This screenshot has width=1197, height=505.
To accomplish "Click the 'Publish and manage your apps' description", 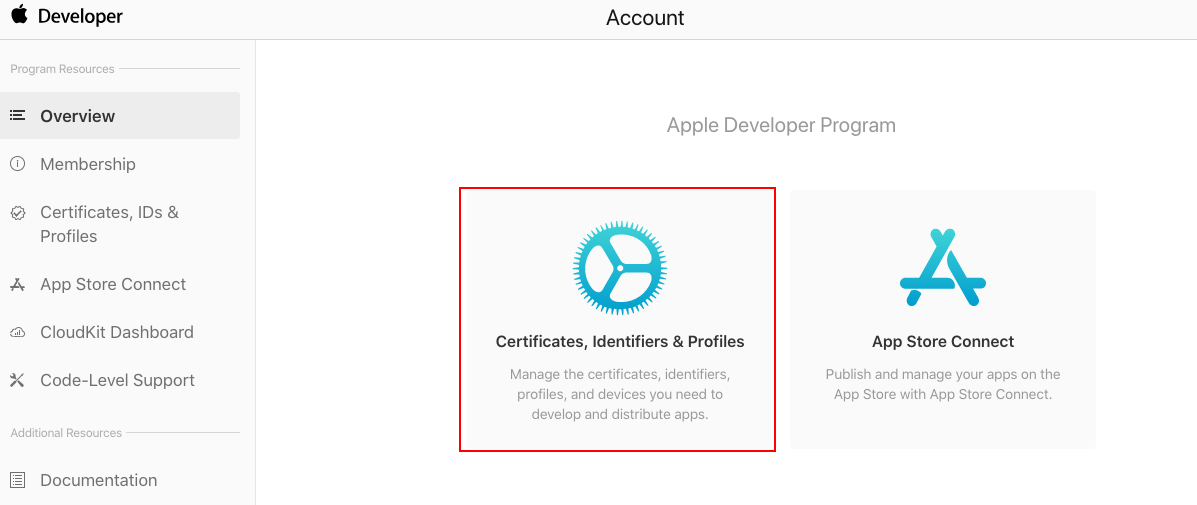I will 943,385.
